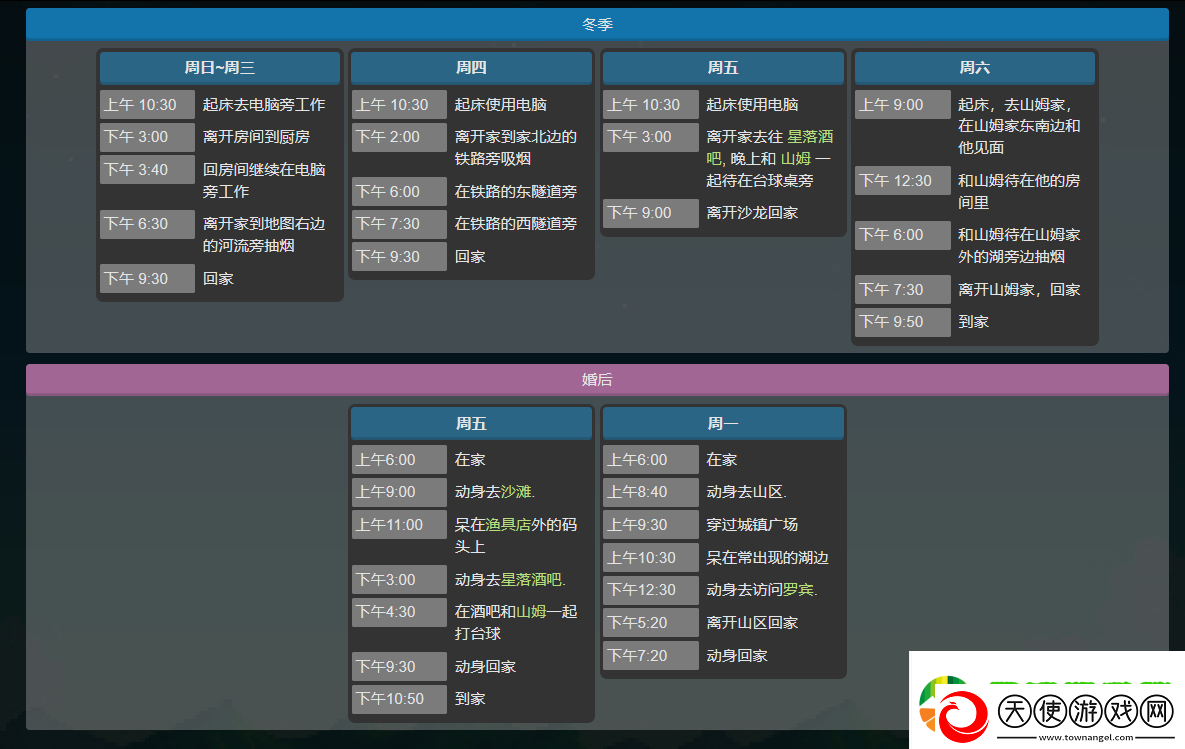This screenshot has height=749, width=1185.
Task: Select the 周六 table header
Action: coord(975,67)
